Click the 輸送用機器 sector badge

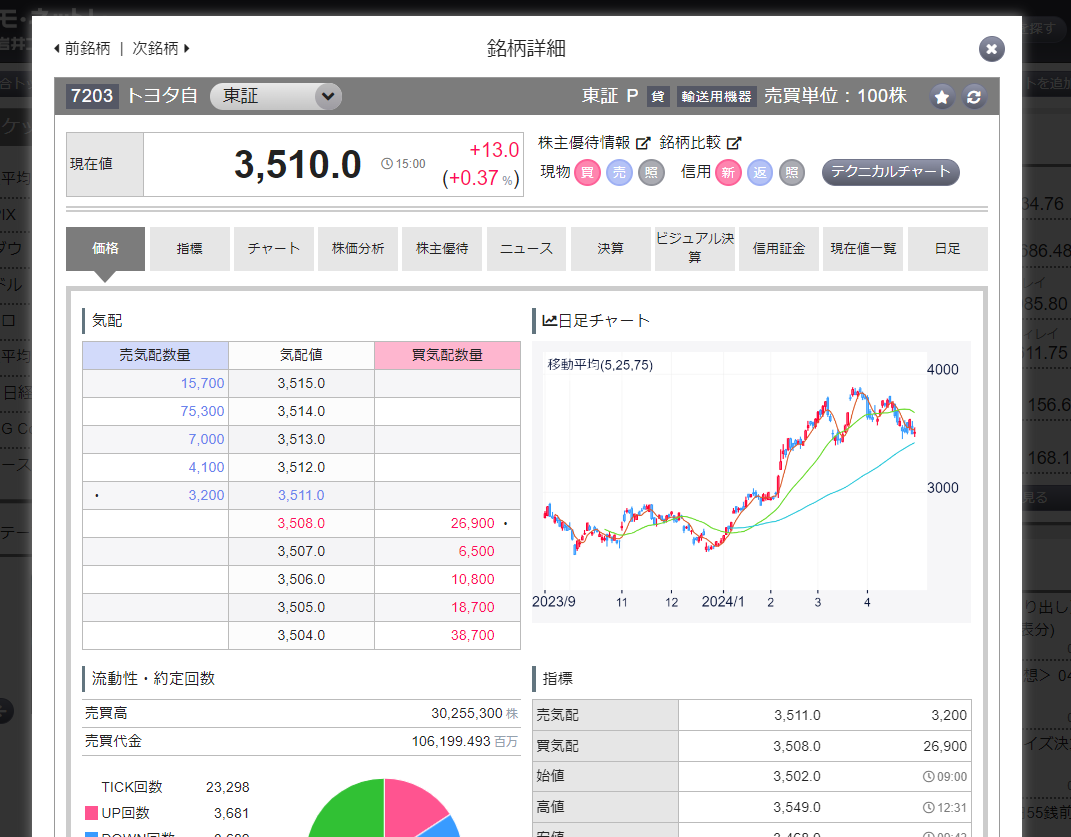pos(716,96)
